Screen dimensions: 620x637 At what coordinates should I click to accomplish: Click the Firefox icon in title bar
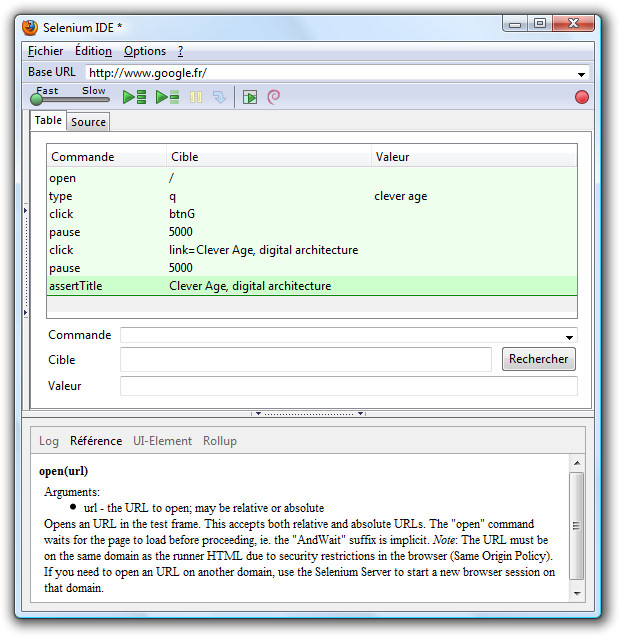pyautogui.click(x=30, y=28)
